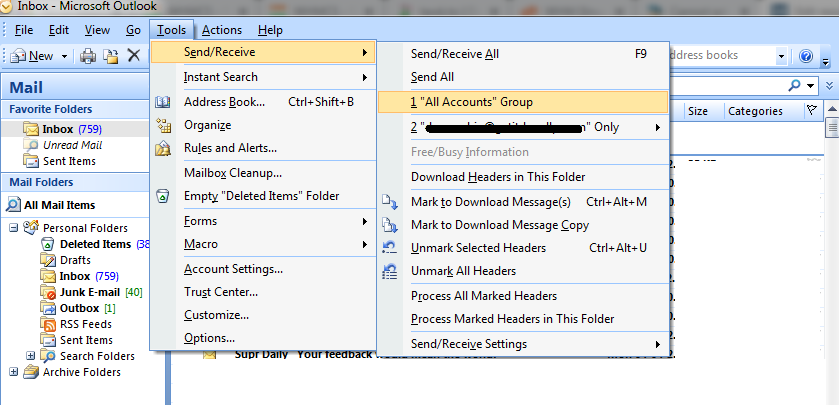The height and width of the screenshot is (405, 839).
Task: Expand the Forms submenu
Action: (263, 221)
